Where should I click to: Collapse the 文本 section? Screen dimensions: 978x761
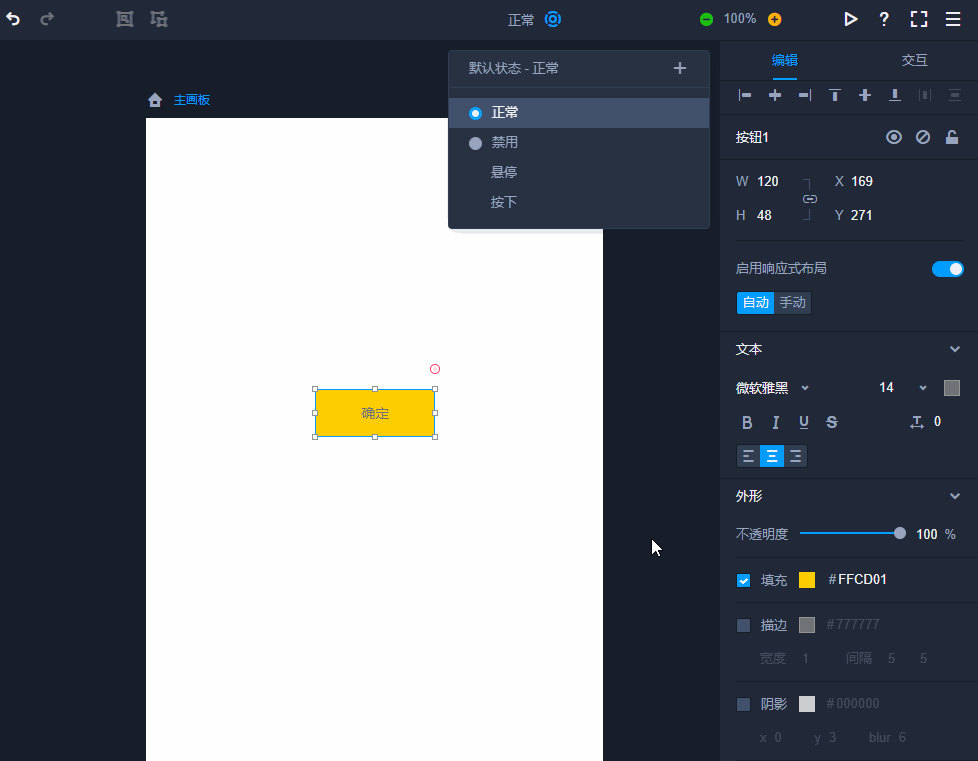(x=954, y=349)
